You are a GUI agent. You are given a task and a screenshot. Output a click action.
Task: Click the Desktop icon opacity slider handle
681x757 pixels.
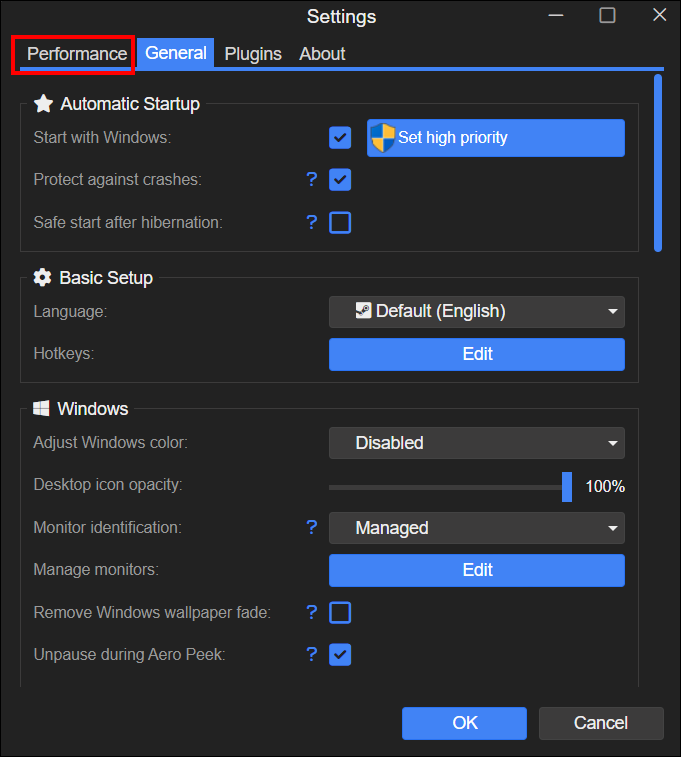567,487
